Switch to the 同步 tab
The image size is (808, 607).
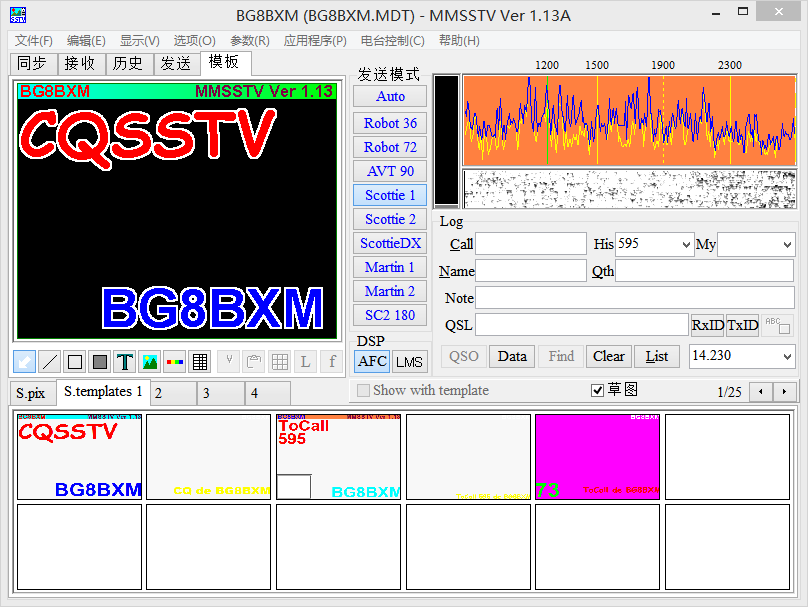[x=32, y=63]
